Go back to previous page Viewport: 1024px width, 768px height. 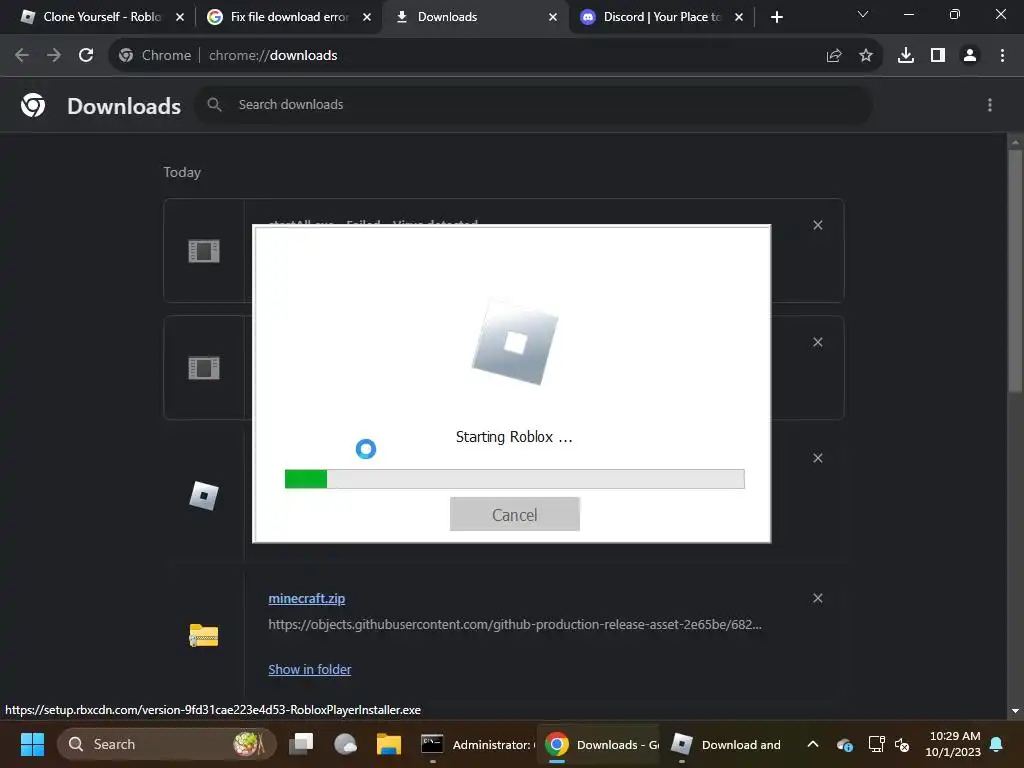pyautogui.click(x=22, y=56)
